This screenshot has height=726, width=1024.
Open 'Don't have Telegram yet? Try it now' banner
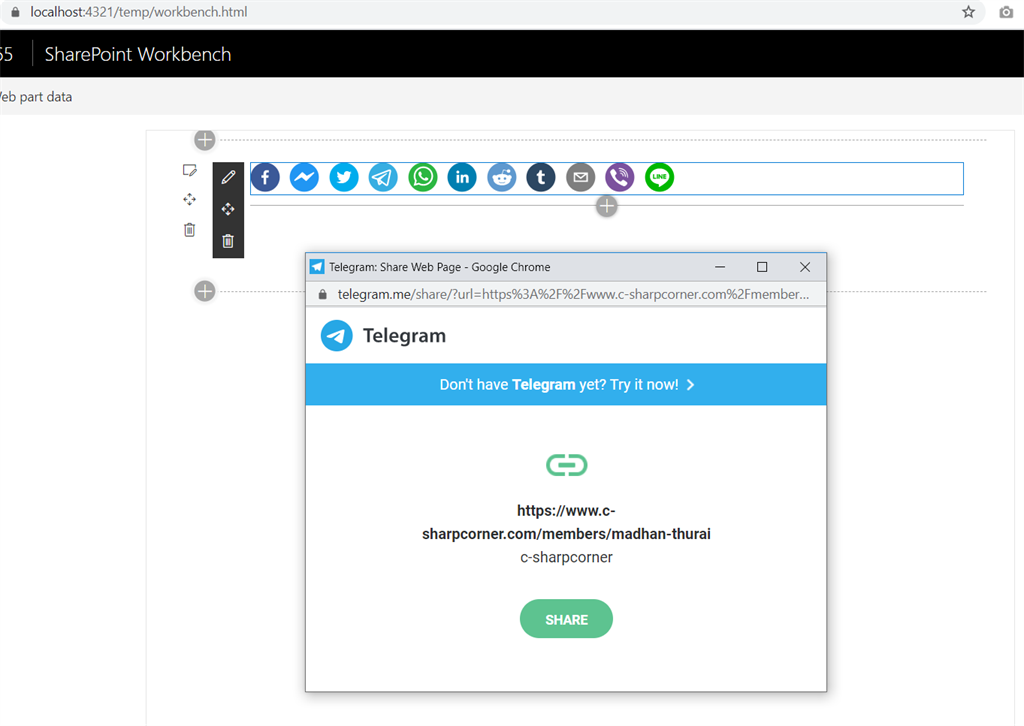pyautogui.click(x=566, y=385)
